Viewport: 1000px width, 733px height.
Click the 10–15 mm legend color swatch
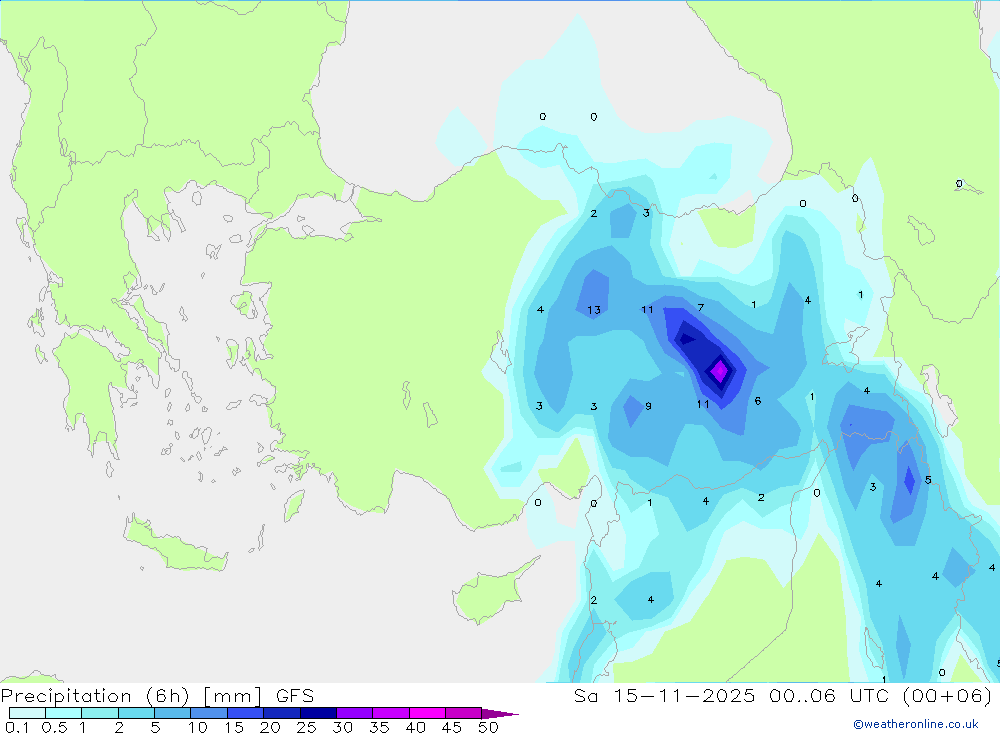tap(209, 713)
